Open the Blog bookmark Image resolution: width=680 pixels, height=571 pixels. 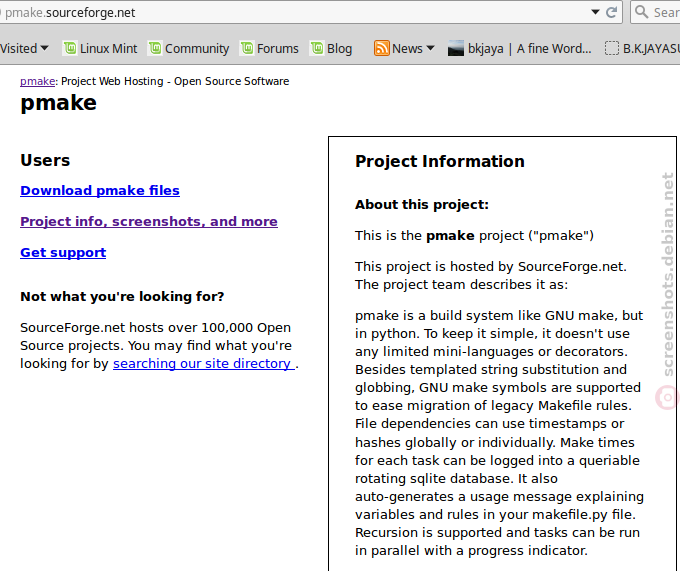[331, 48]
